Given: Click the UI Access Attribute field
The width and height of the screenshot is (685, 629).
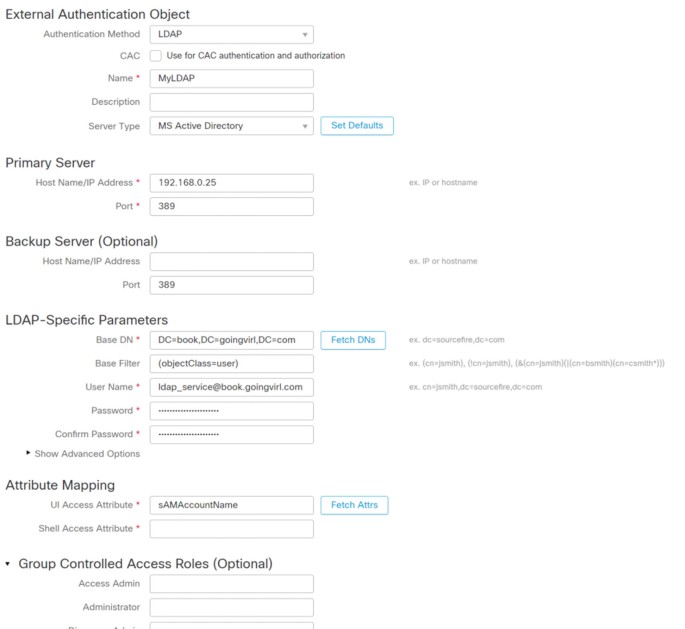Looking at the screenshot, I should coord(231,505).
